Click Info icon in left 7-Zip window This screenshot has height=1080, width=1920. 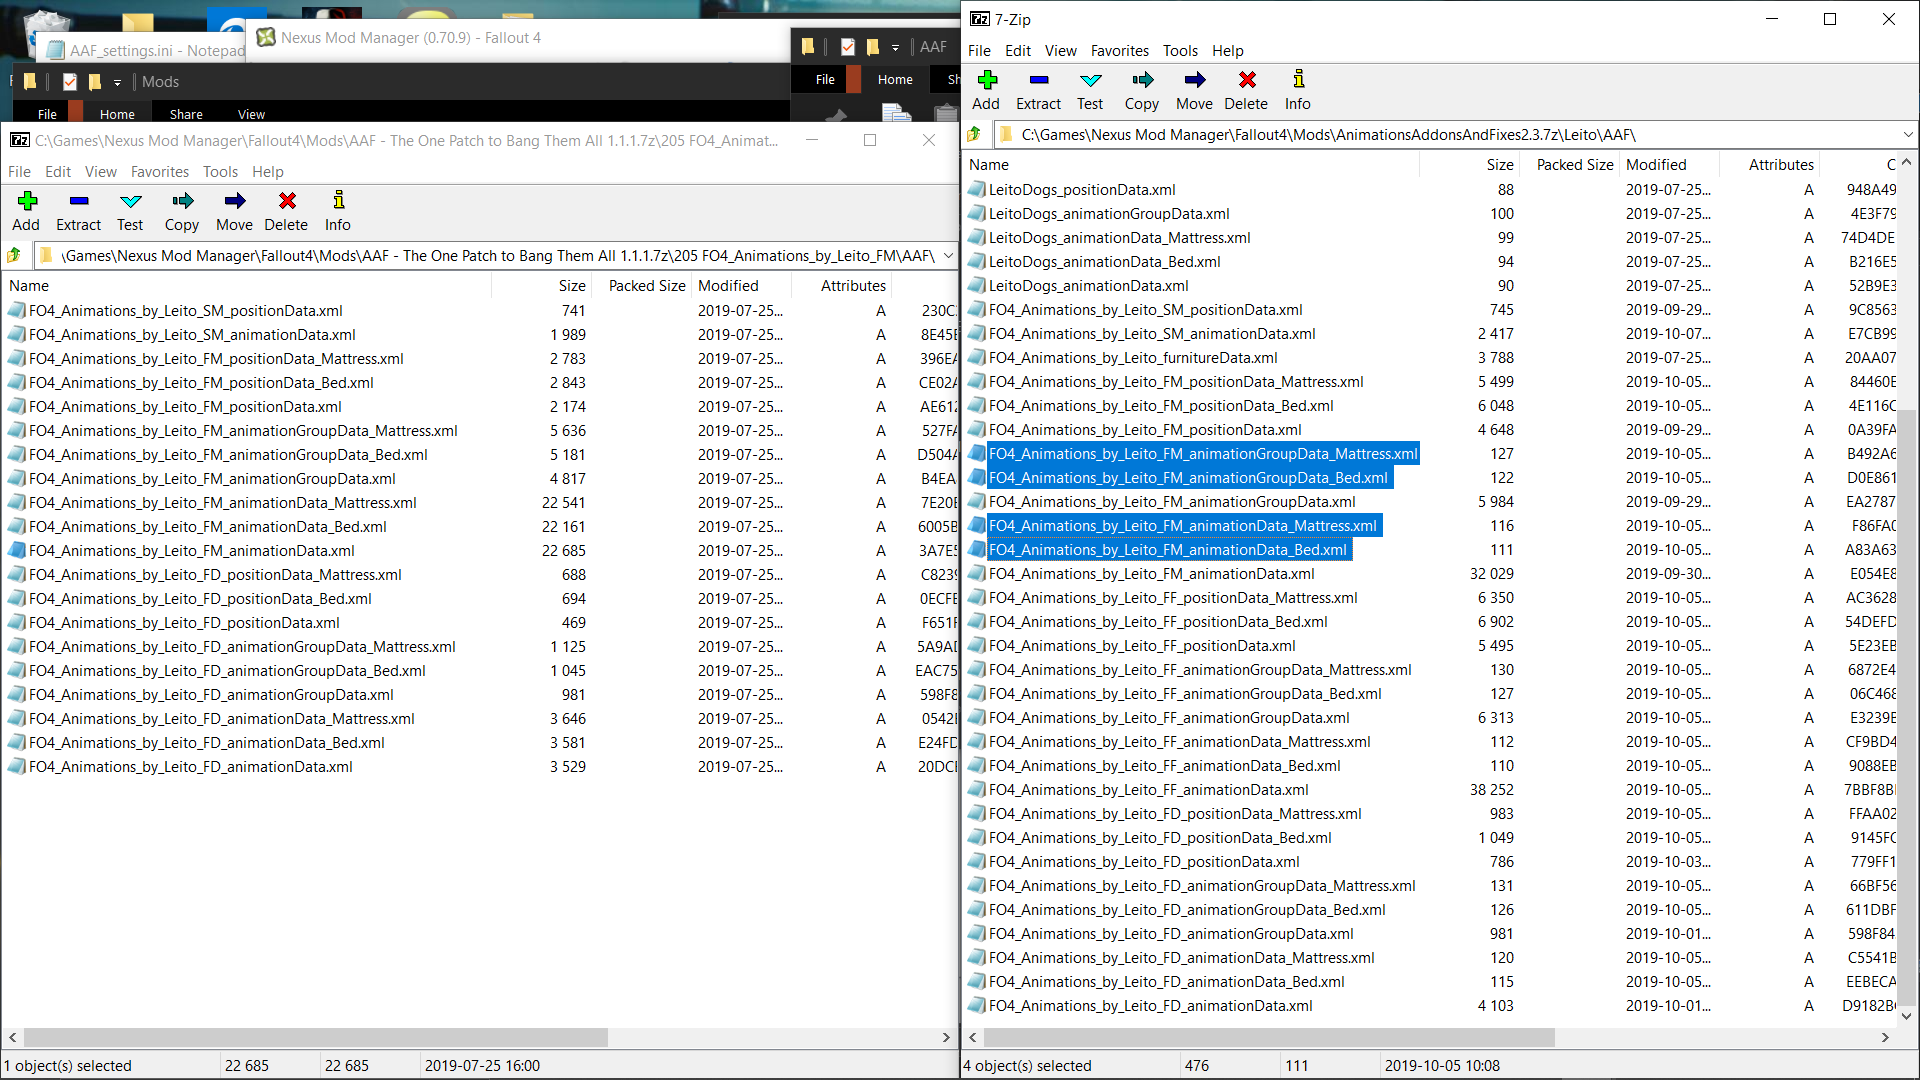coord(338,201)
